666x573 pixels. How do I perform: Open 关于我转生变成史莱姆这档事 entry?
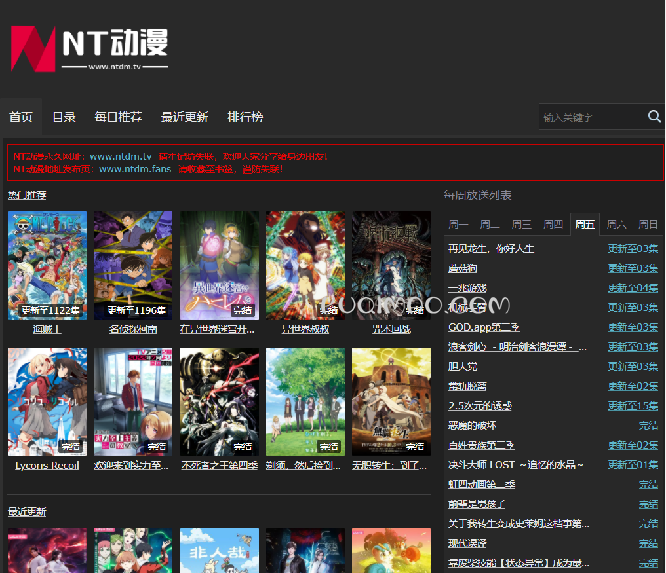click(x=519, y=524)
